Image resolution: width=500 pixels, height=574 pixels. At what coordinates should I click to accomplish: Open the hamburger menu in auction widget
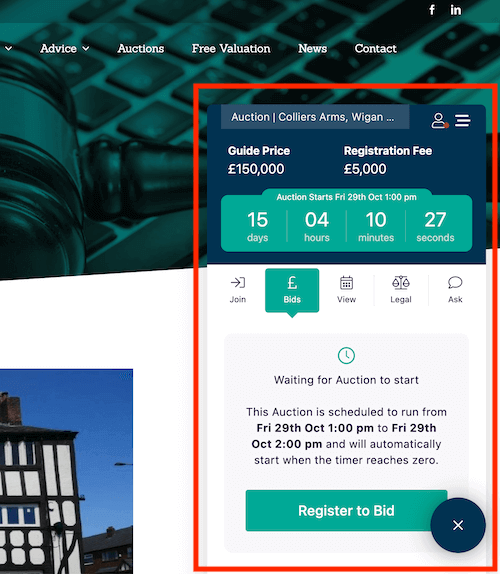click(463, 120)
